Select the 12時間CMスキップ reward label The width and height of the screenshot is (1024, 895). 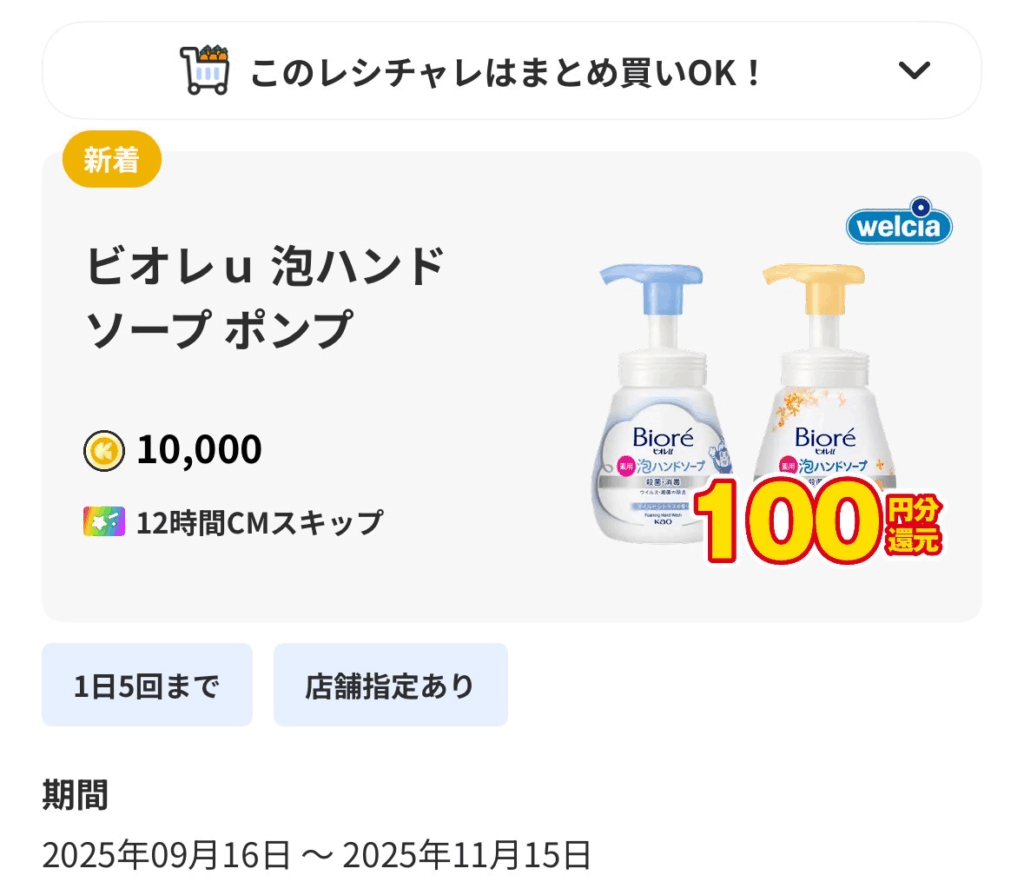point(259,522)
